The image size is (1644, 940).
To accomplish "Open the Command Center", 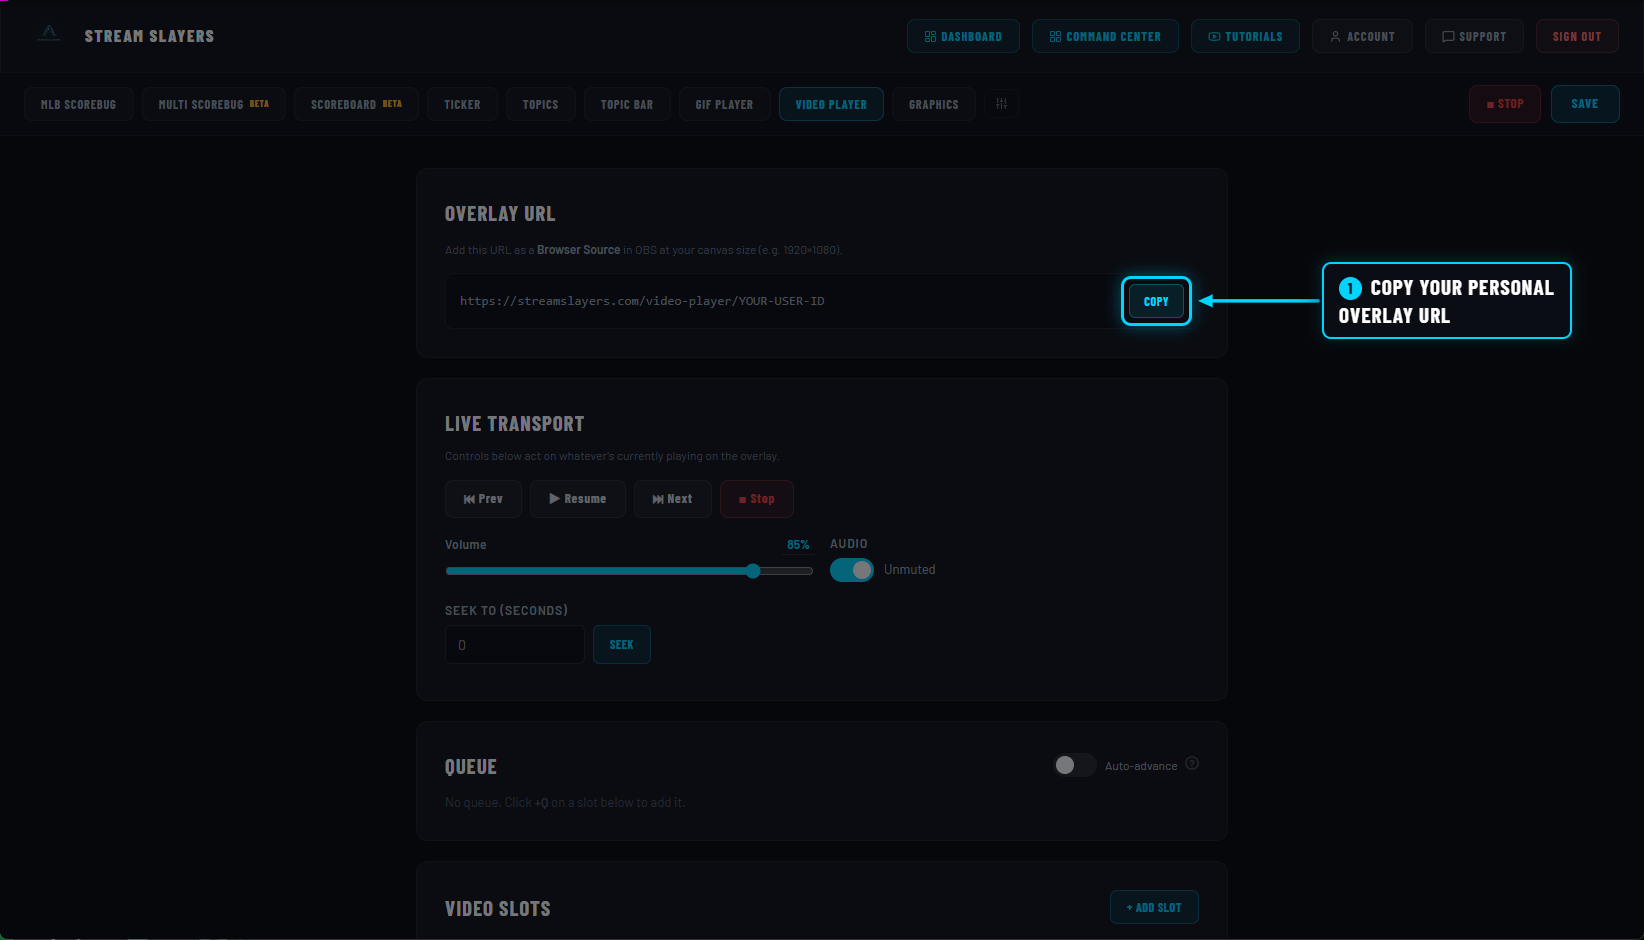I will (x=1105, y=36).
